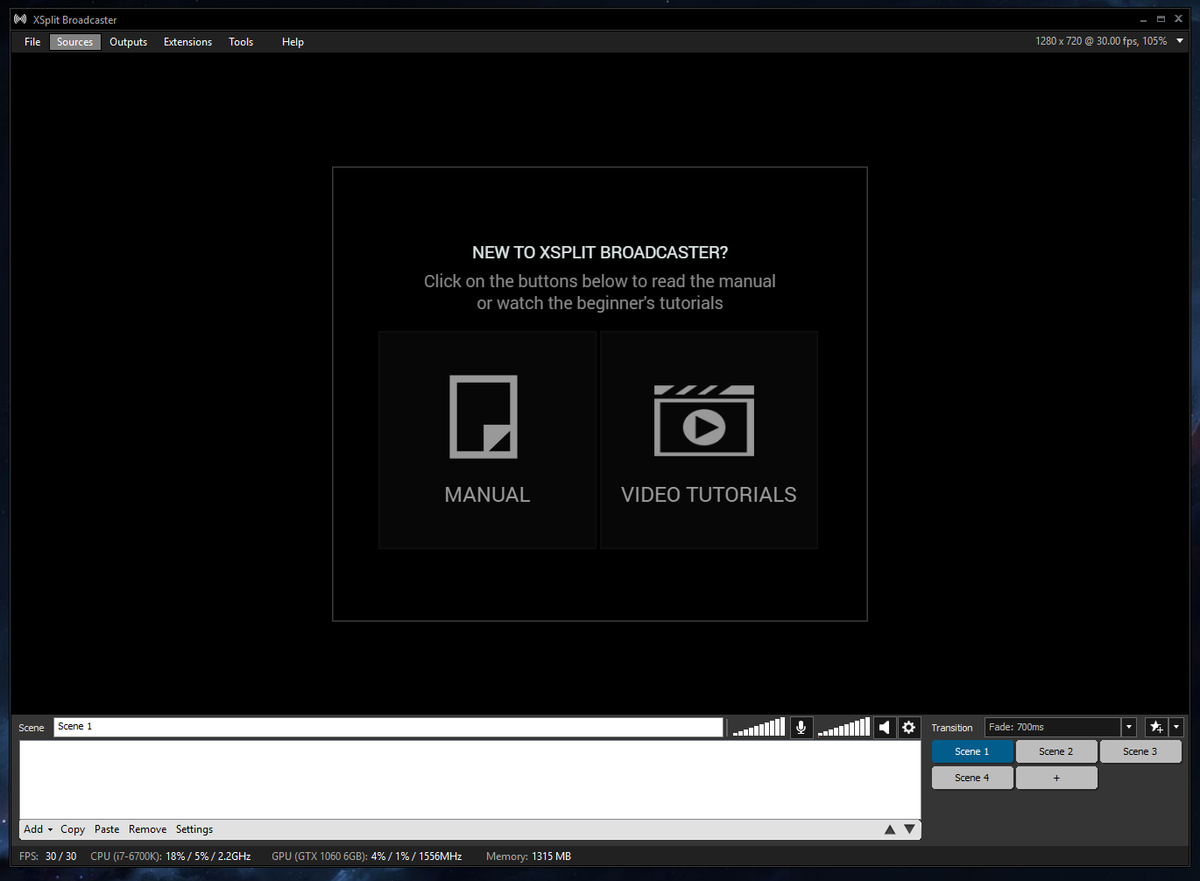Image resolution: width=1200 pixels, height=881 pixels.
Task: Raise source order with the up arrow
Action: [890, 829]
